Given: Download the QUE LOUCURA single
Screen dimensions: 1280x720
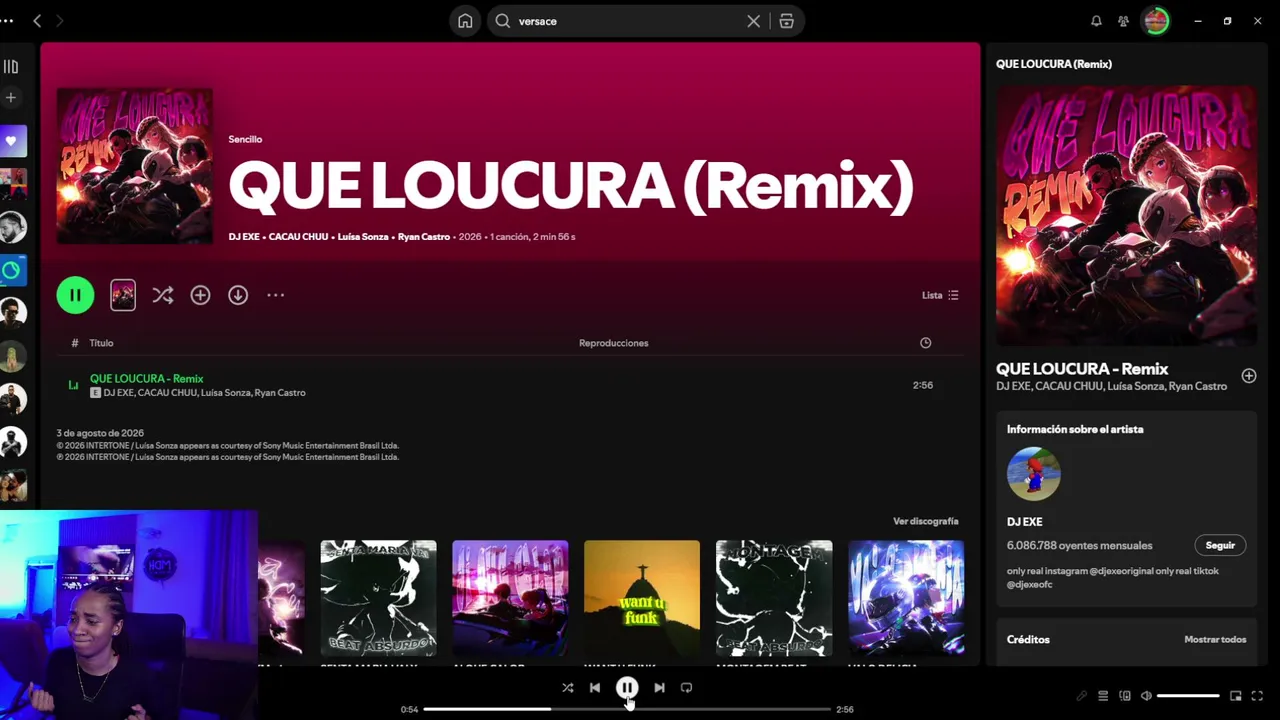Looking at the screenshot, I should pyautogui.click(x=238, y=295).
